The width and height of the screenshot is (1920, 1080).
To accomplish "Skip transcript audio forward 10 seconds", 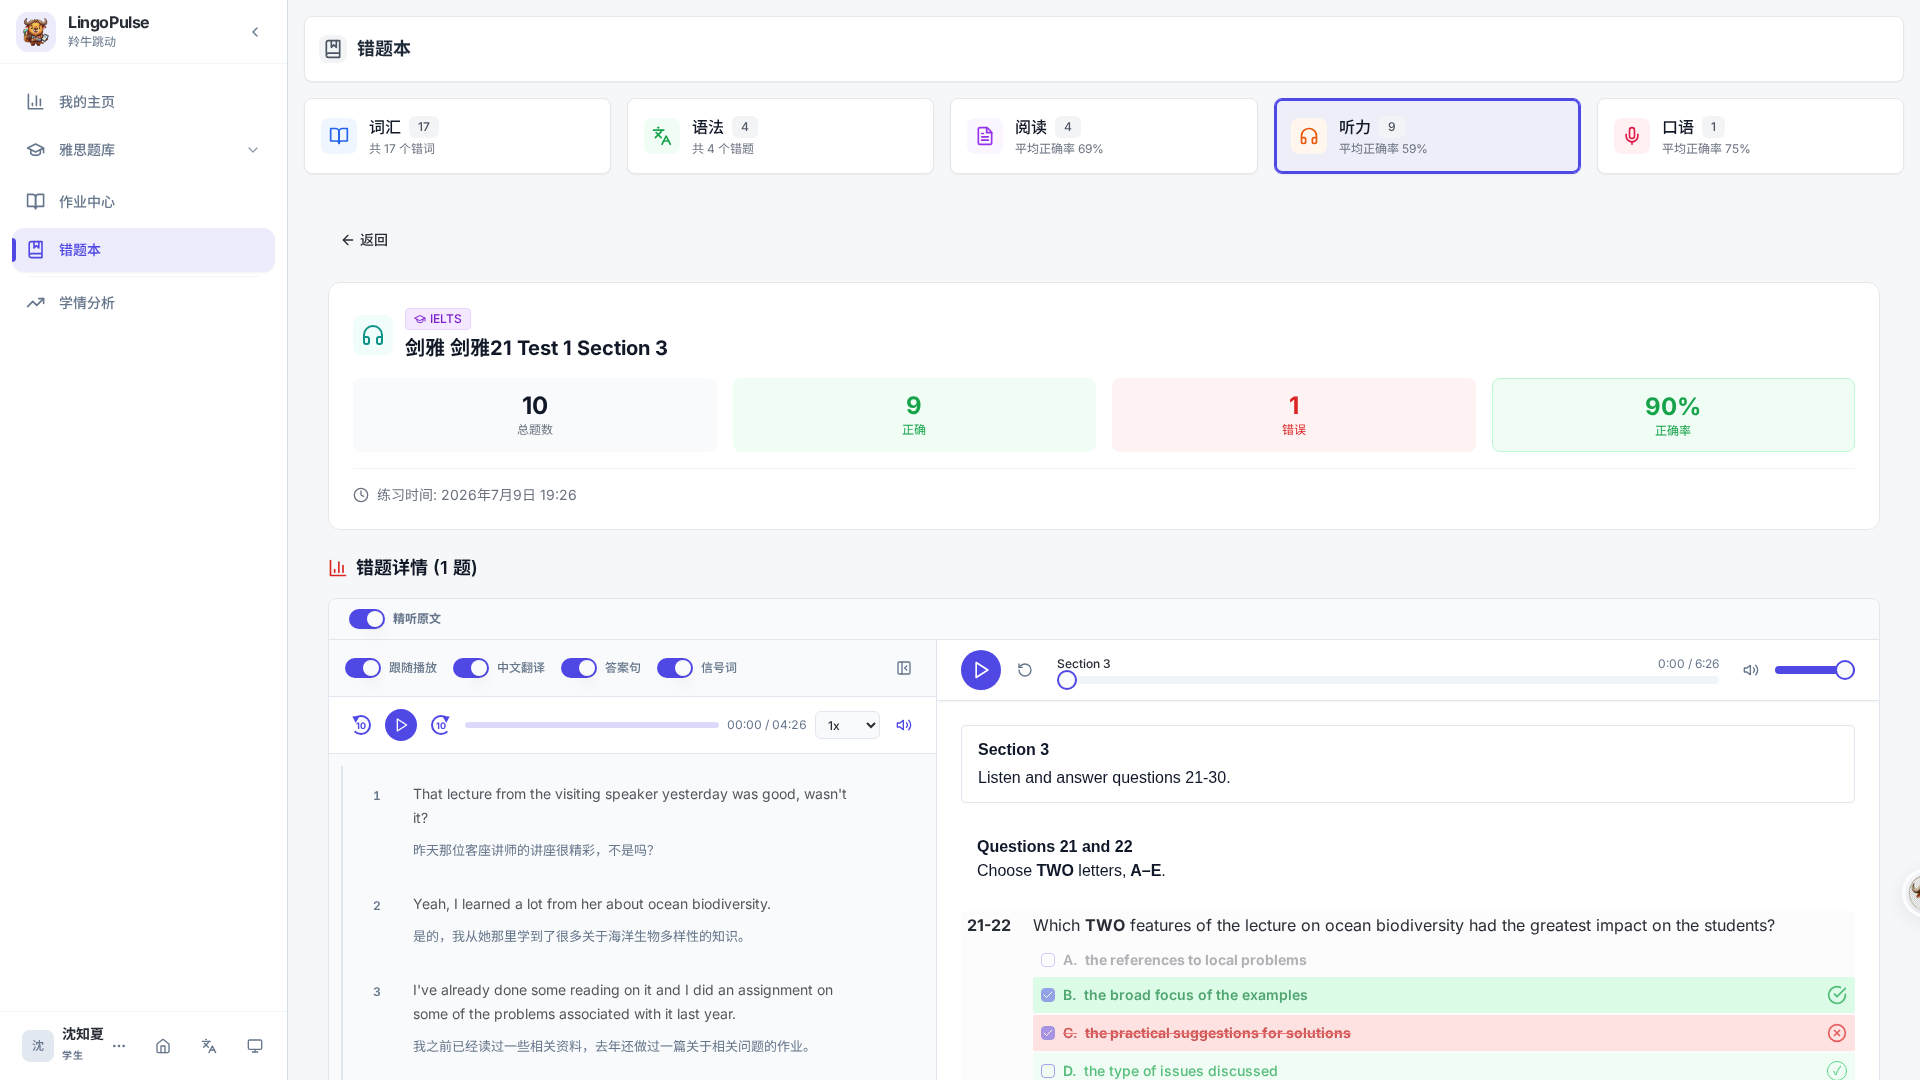I will [440, 725].
